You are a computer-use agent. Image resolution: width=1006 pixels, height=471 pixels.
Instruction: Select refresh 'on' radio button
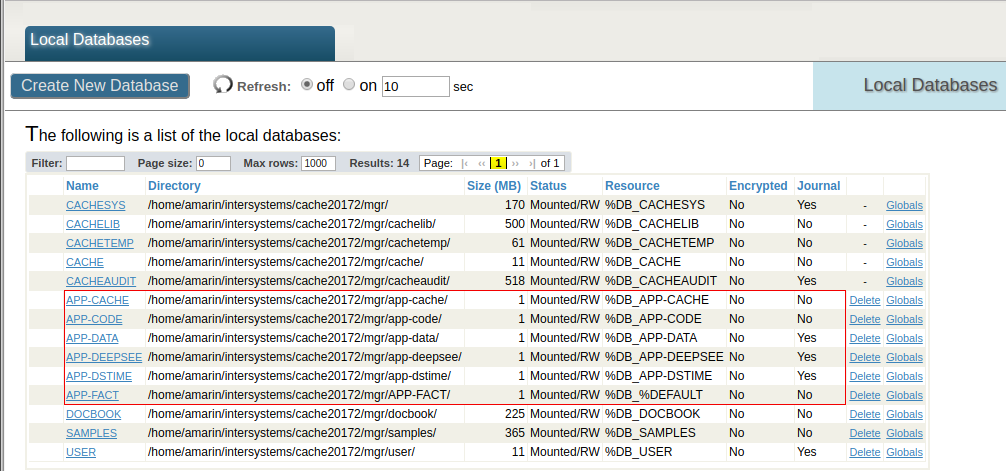tap(349, 85)
